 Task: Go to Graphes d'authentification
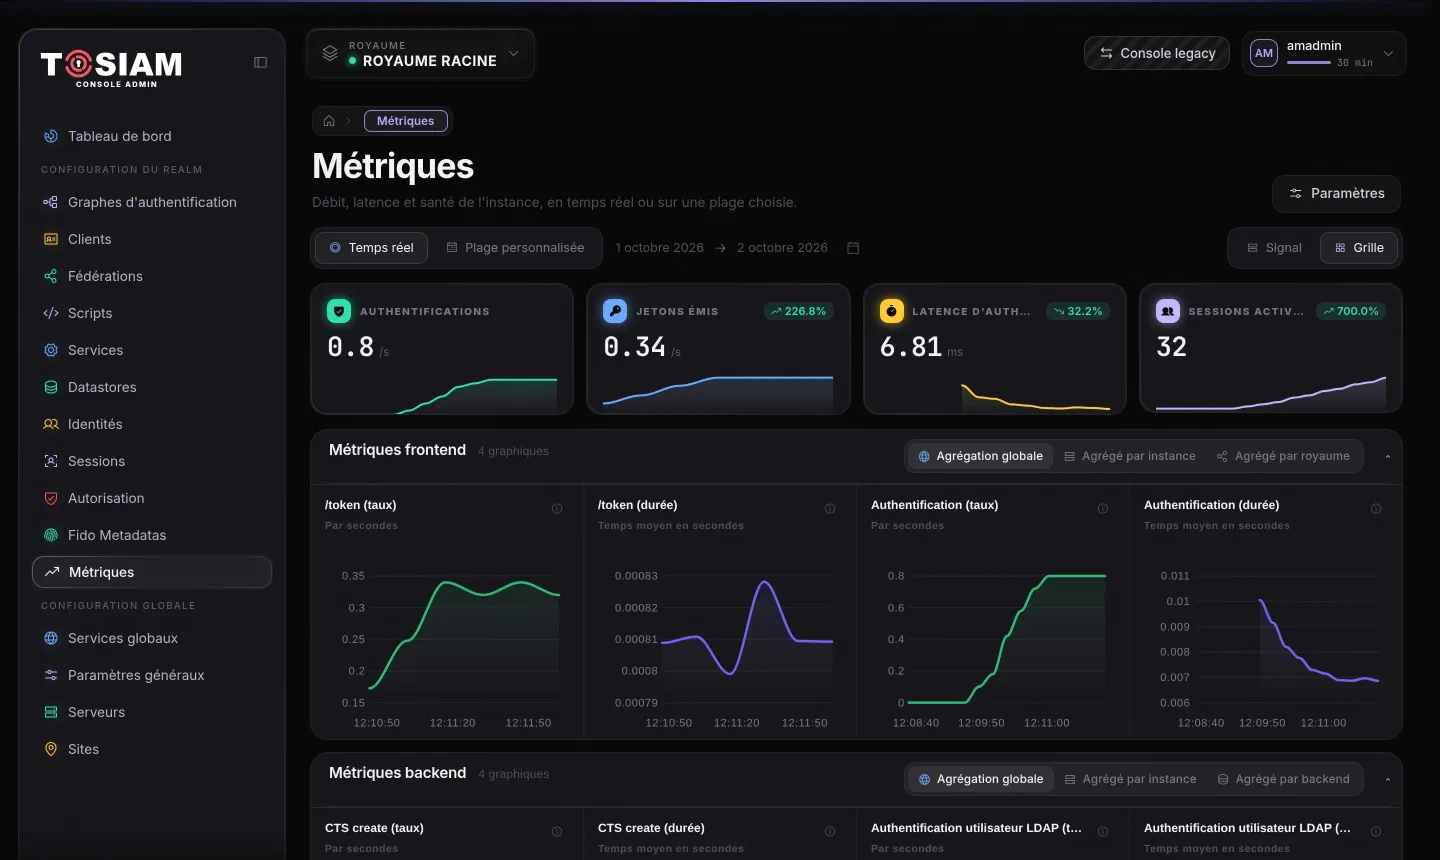[152, 202]
